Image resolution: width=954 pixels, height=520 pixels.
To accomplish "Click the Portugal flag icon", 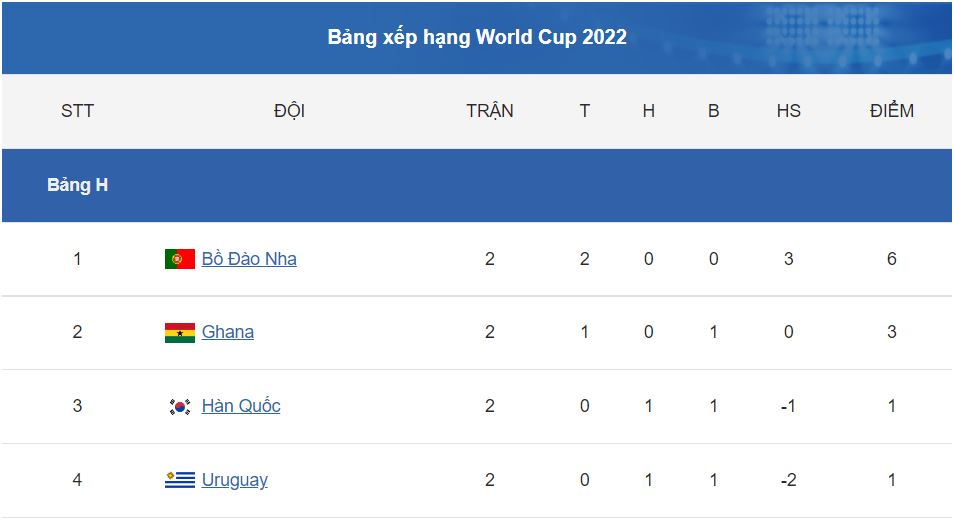I will pos(179,259).
